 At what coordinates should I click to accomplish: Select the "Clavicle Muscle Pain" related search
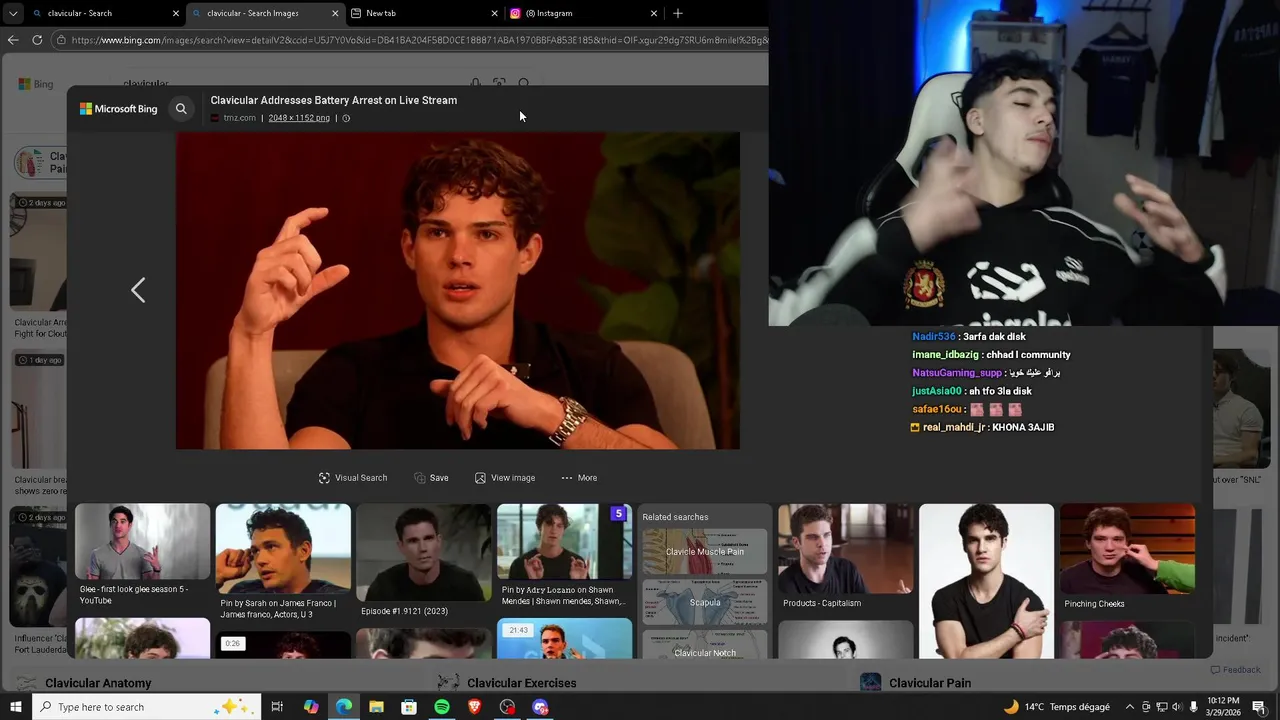pyautogui.click(x=705, y=551)
